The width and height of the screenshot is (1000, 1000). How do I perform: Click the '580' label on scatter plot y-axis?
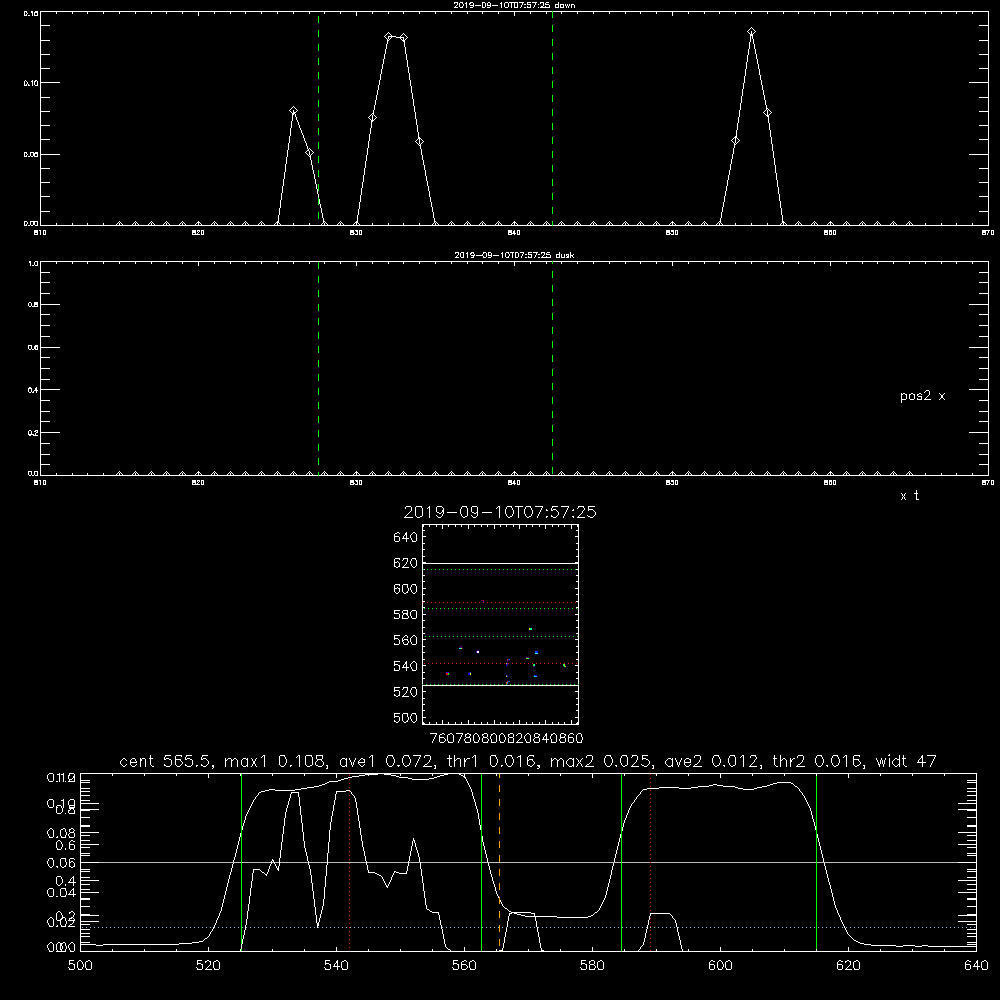[x=406, y=615]
